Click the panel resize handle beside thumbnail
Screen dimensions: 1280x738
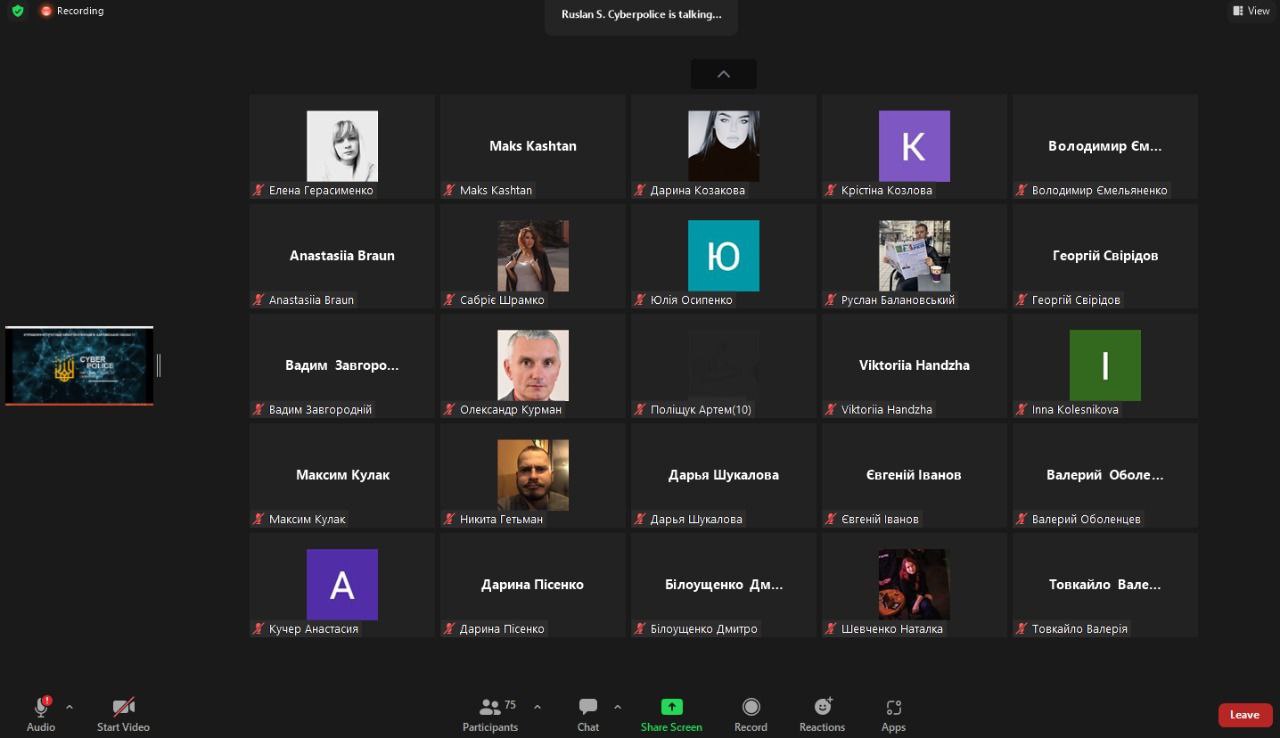(158, 366)
